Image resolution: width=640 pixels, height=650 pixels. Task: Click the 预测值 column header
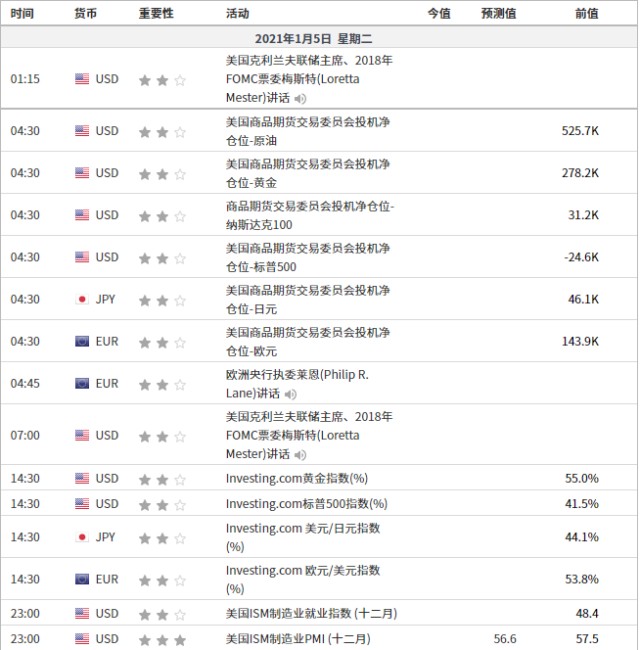pyautogui.click(x=499, y=14)
